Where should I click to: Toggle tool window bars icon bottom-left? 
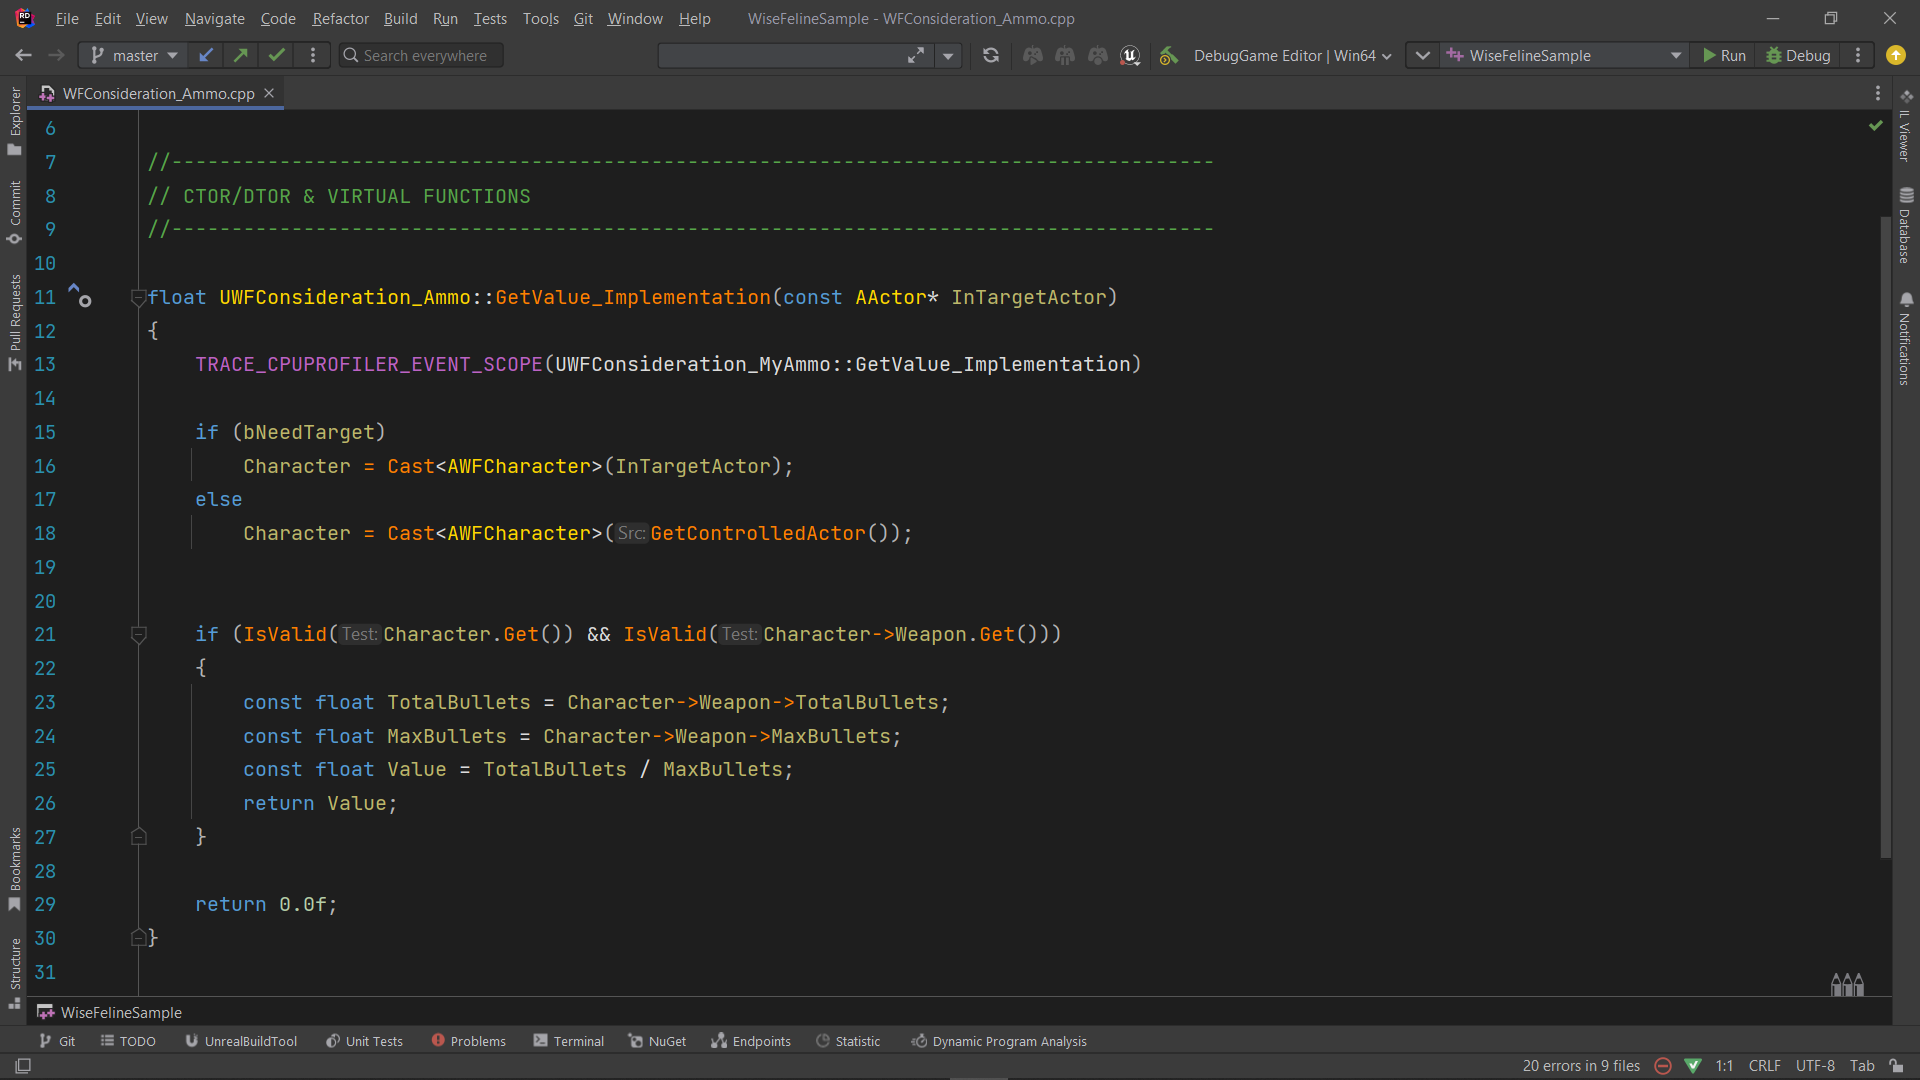click(23, 1066)
